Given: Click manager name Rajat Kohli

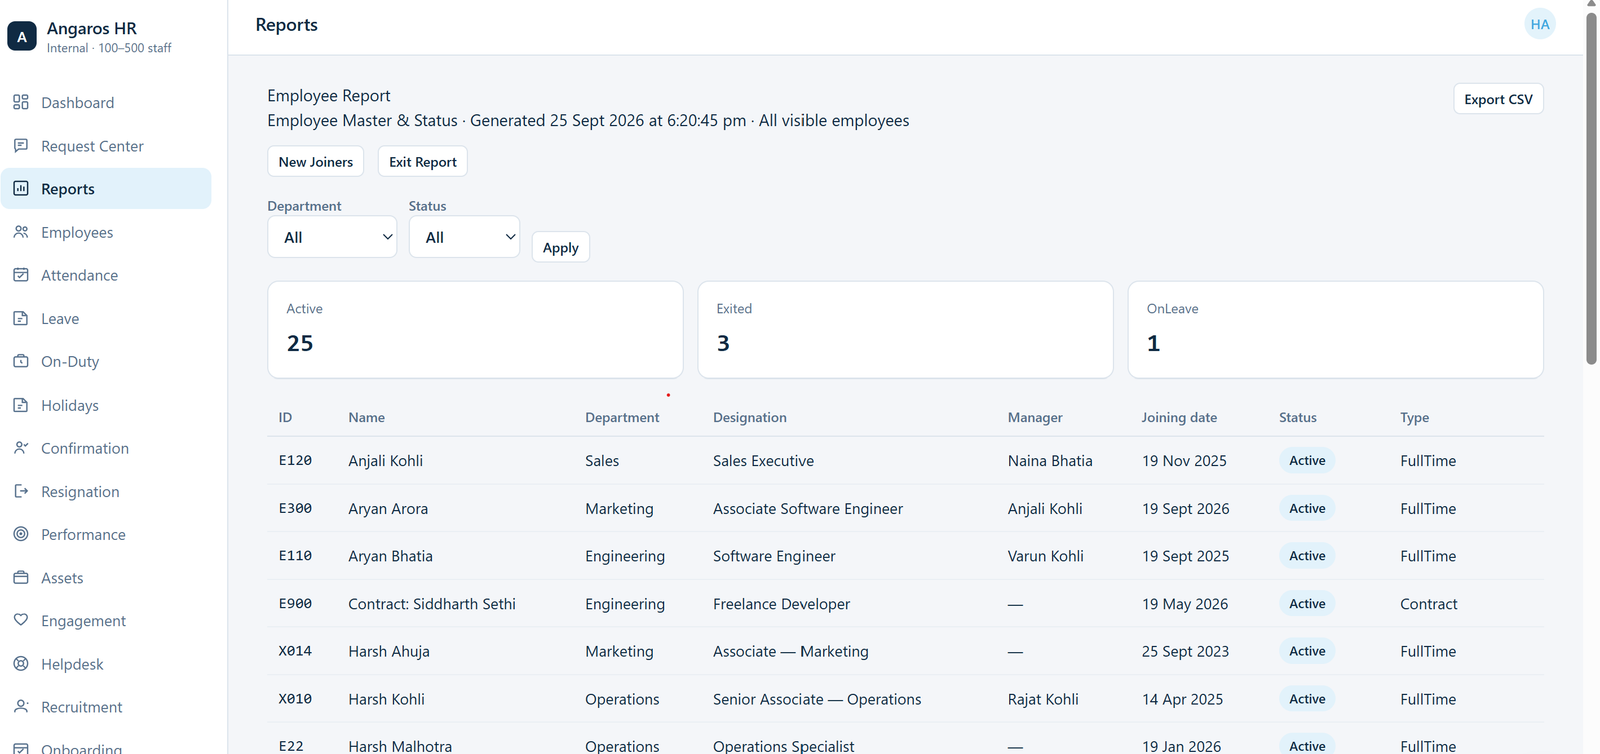Looking at the screenshot, I should click(x=1043, y=699).
